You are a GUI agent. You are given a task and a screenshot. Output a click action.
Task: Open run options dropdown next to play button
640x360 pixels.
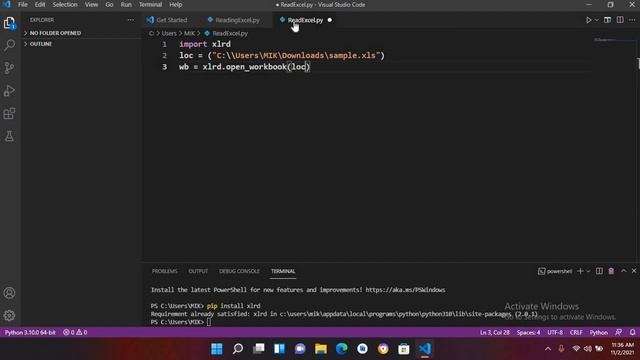pyautogui.click(x=596, y=20)
